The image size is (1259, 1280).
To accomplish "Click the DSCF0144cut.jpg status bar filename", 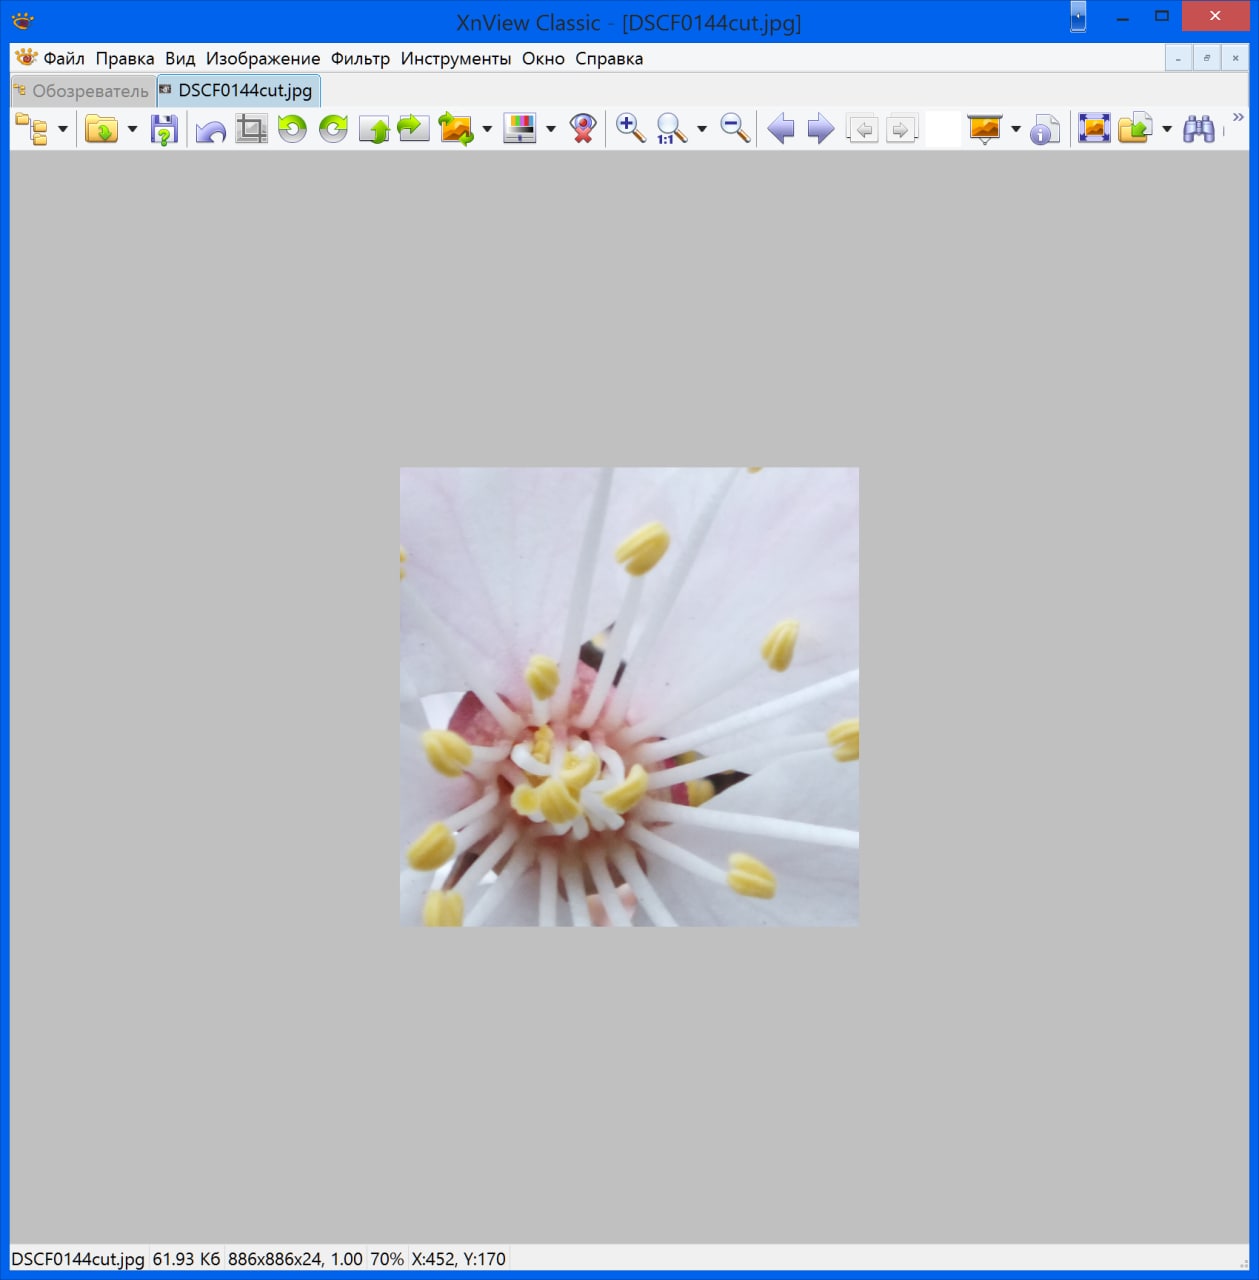I will tap(78, 1259).
